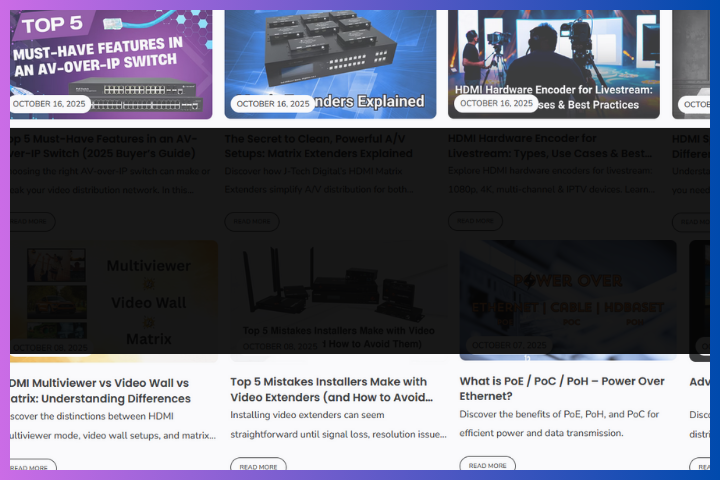Screen dimensions: 720x480
Task: Open 'HDMI Hardware Encoder for Livestream' title link
Action: coord(550,146)
